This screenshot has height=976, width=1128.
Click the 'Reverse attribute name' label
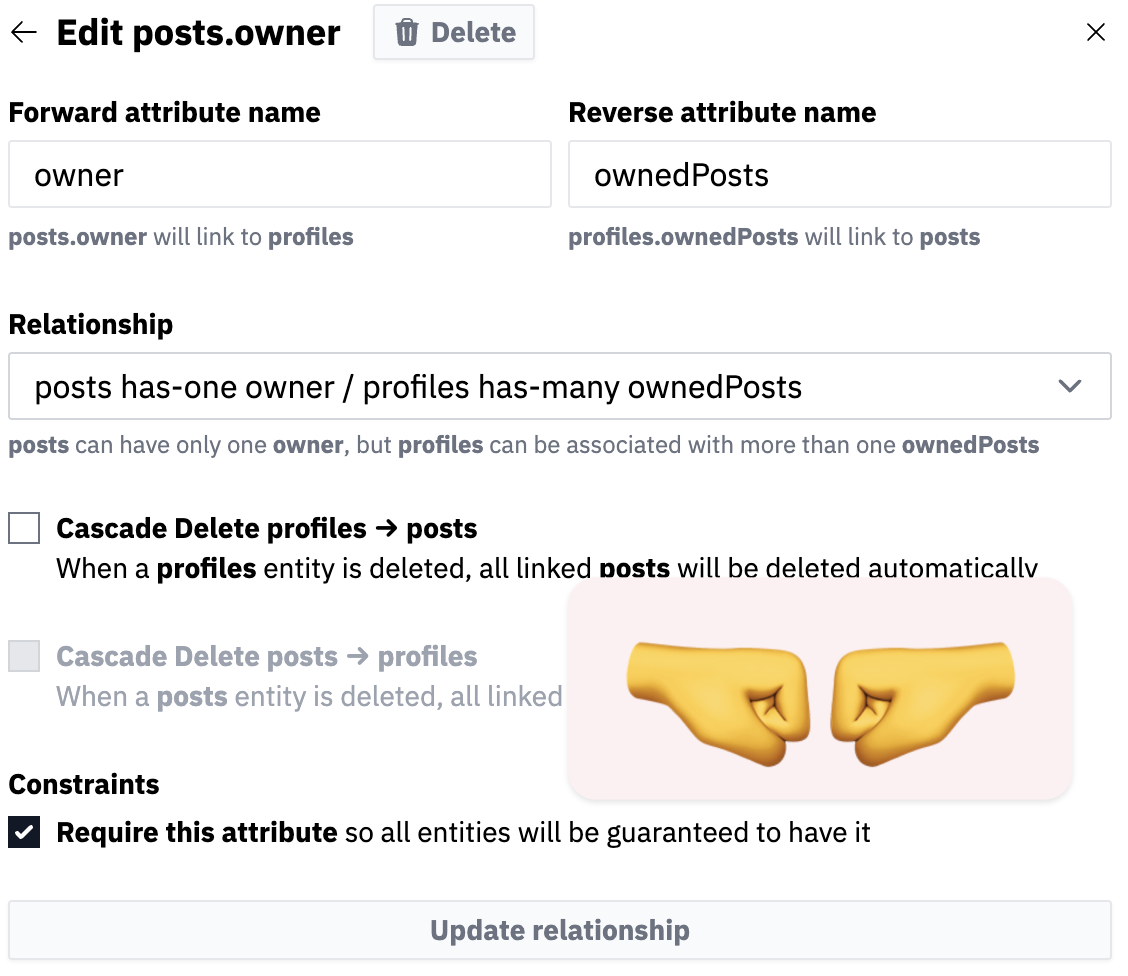click(x=722, y=113)
